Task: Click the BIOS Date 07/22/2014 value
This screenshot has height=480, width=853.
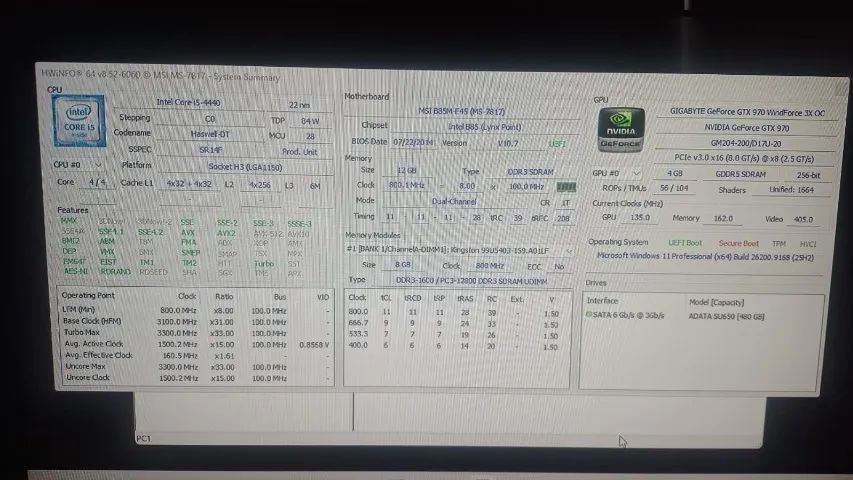Action: (413, 142)
